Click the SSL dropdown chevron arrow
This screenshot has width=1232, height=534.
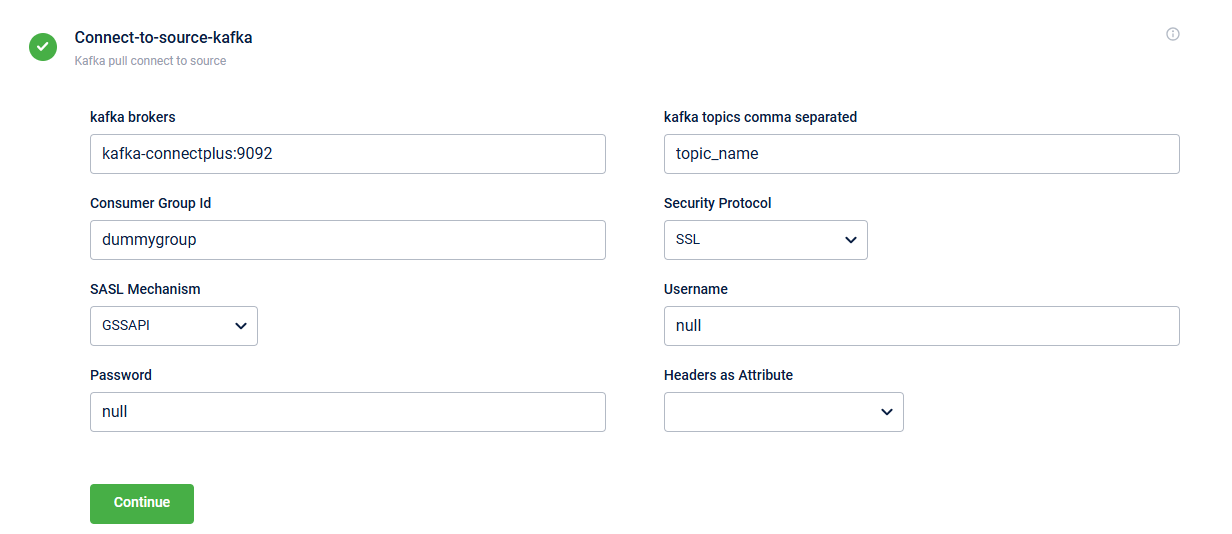(x=851, y=240)
